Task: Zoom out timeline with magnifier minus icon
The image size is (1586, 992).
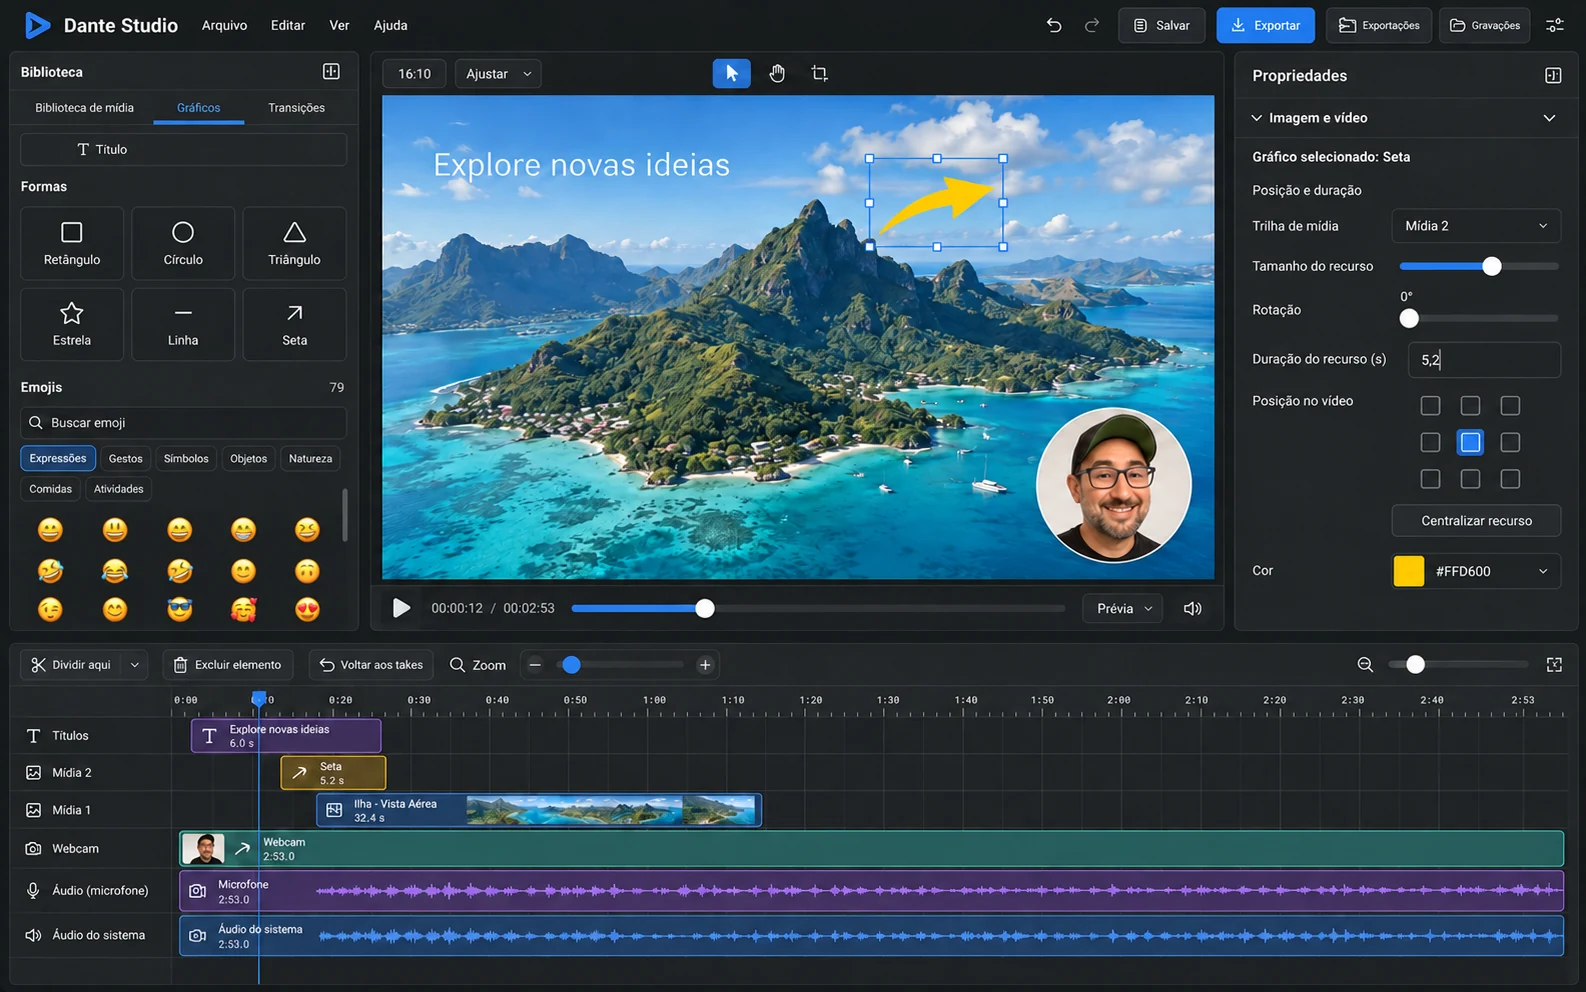Action: 1365,665
